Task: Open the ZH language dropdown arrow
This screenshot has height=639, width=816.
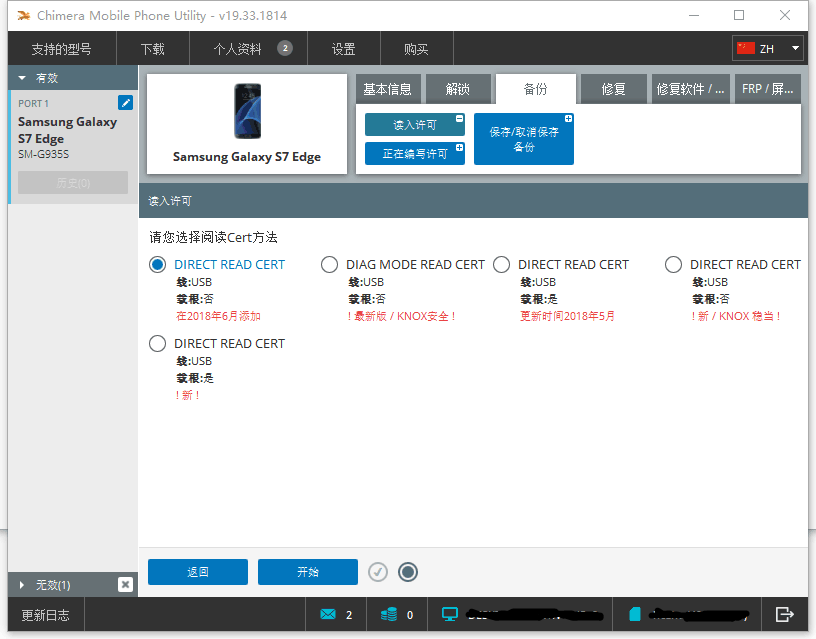Action: (795, 48)
